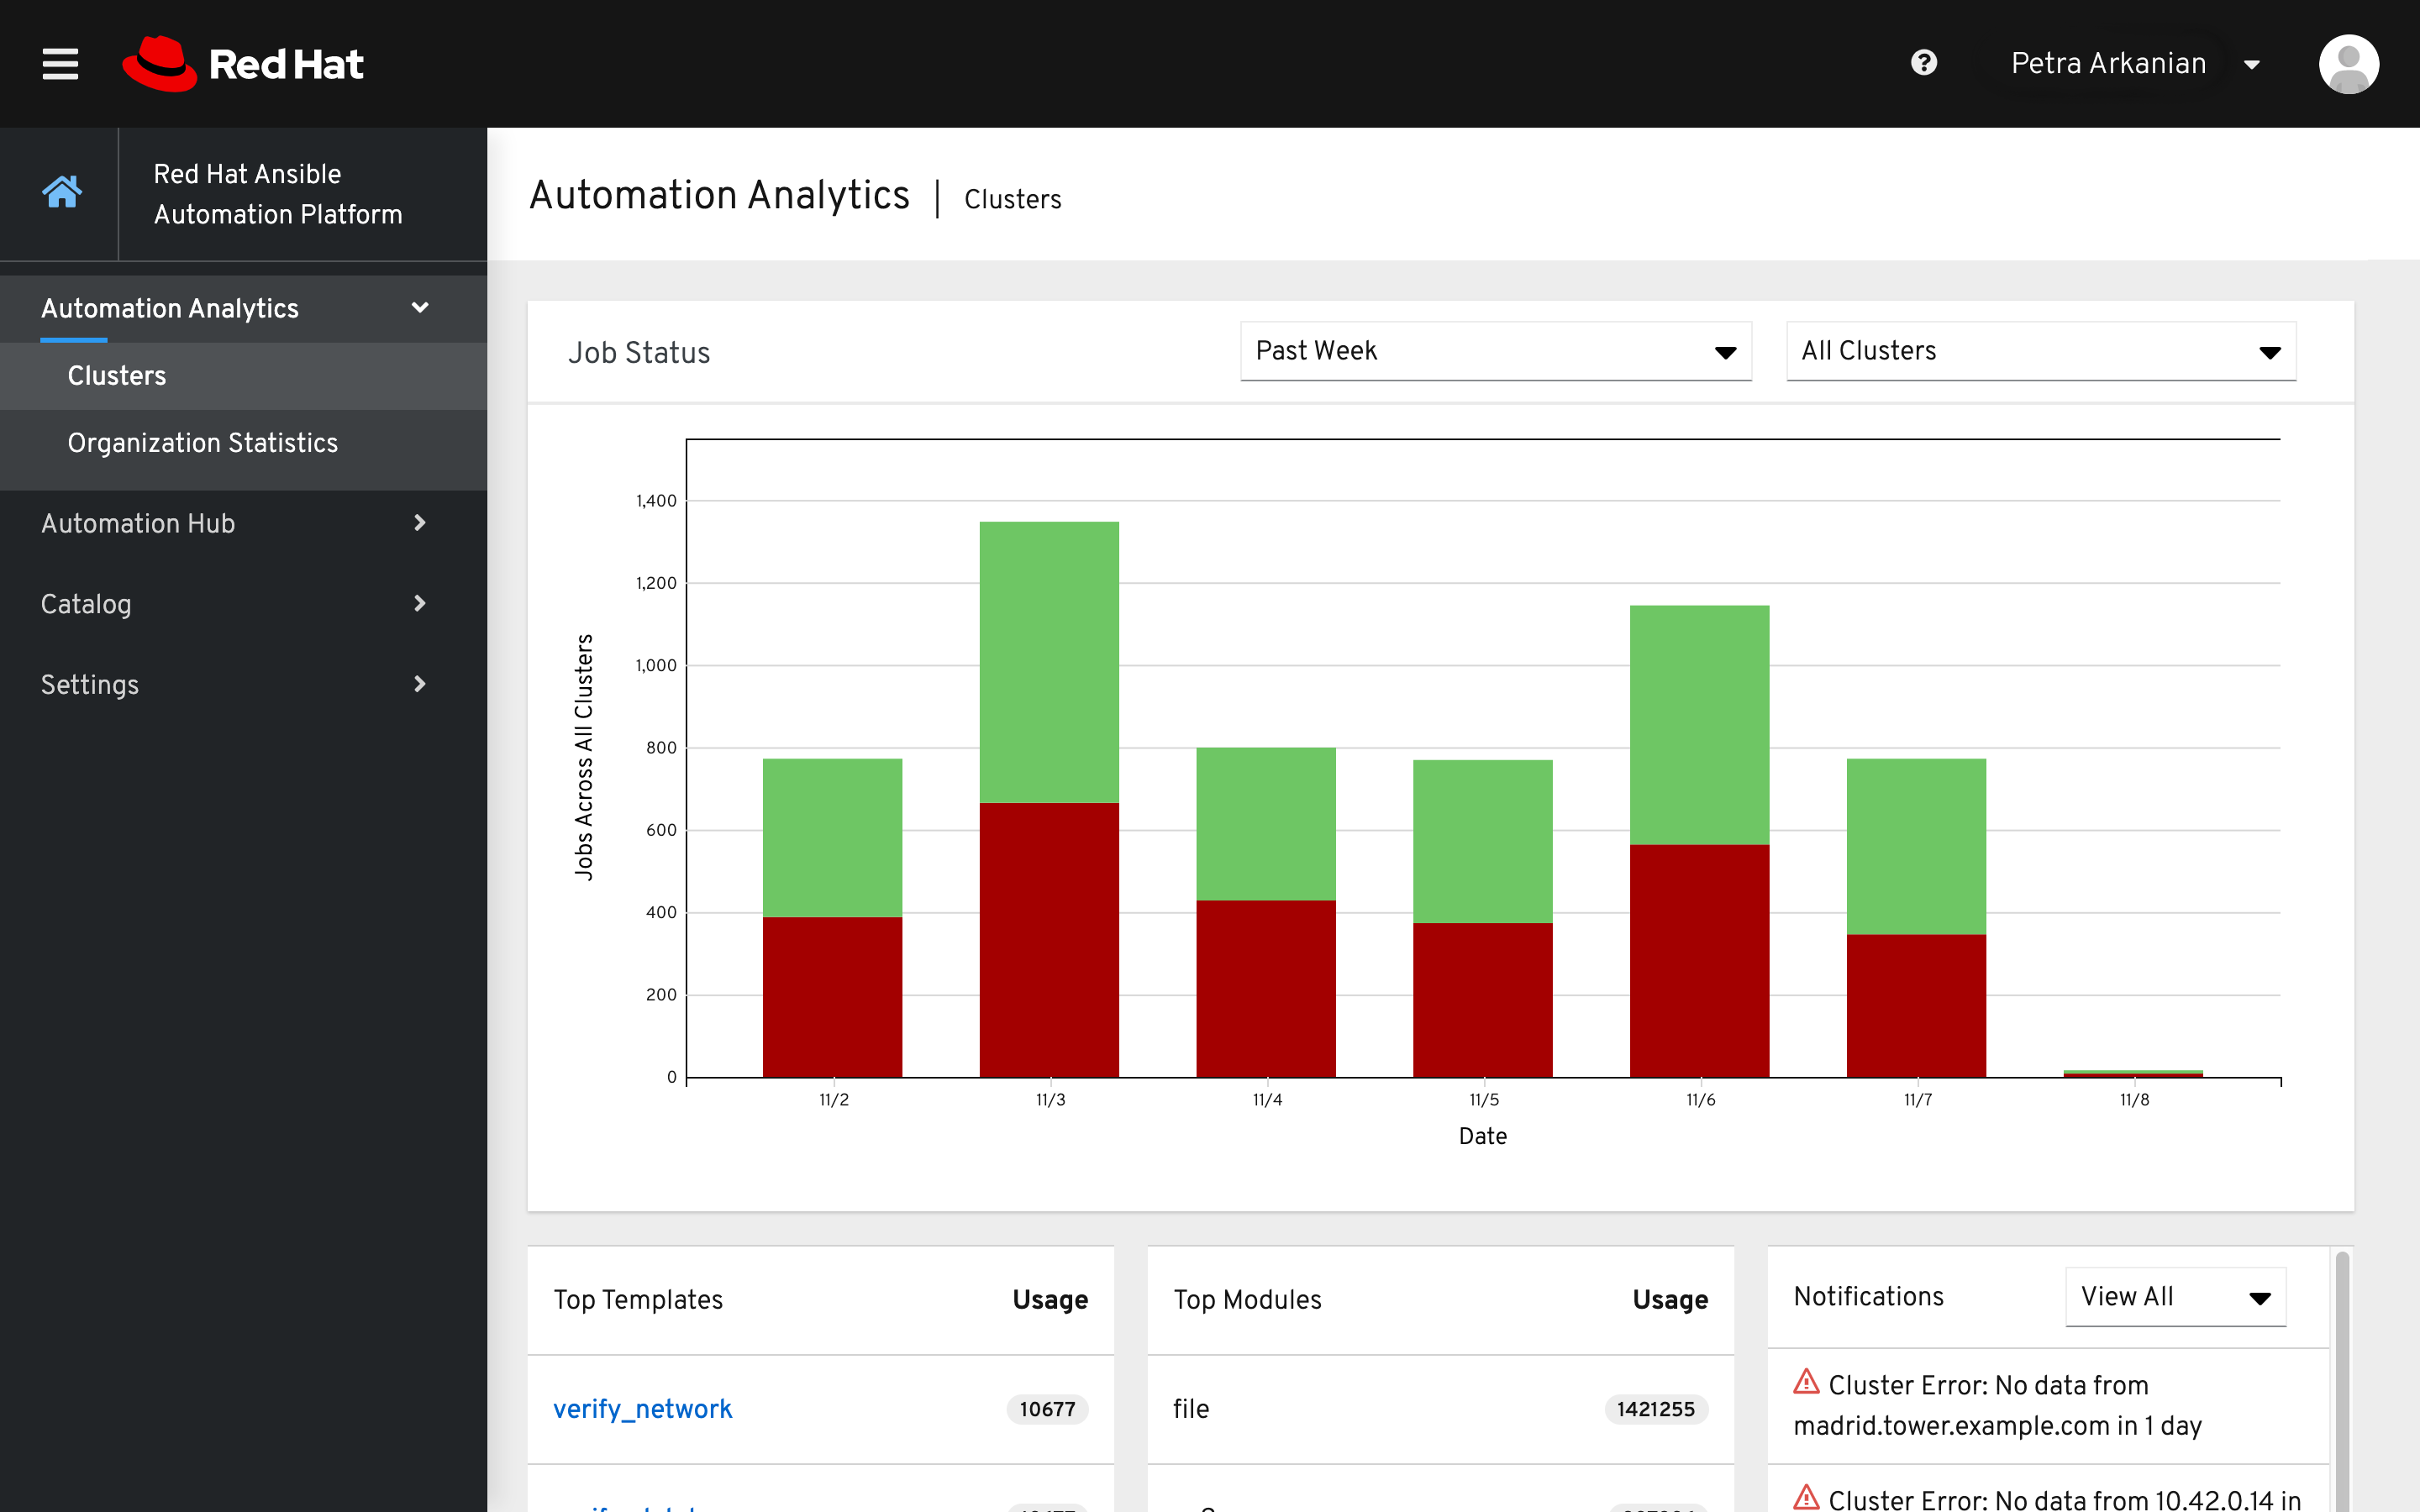Open the verify_network template link
Screen dimensions: 2420x1512
642,1409
